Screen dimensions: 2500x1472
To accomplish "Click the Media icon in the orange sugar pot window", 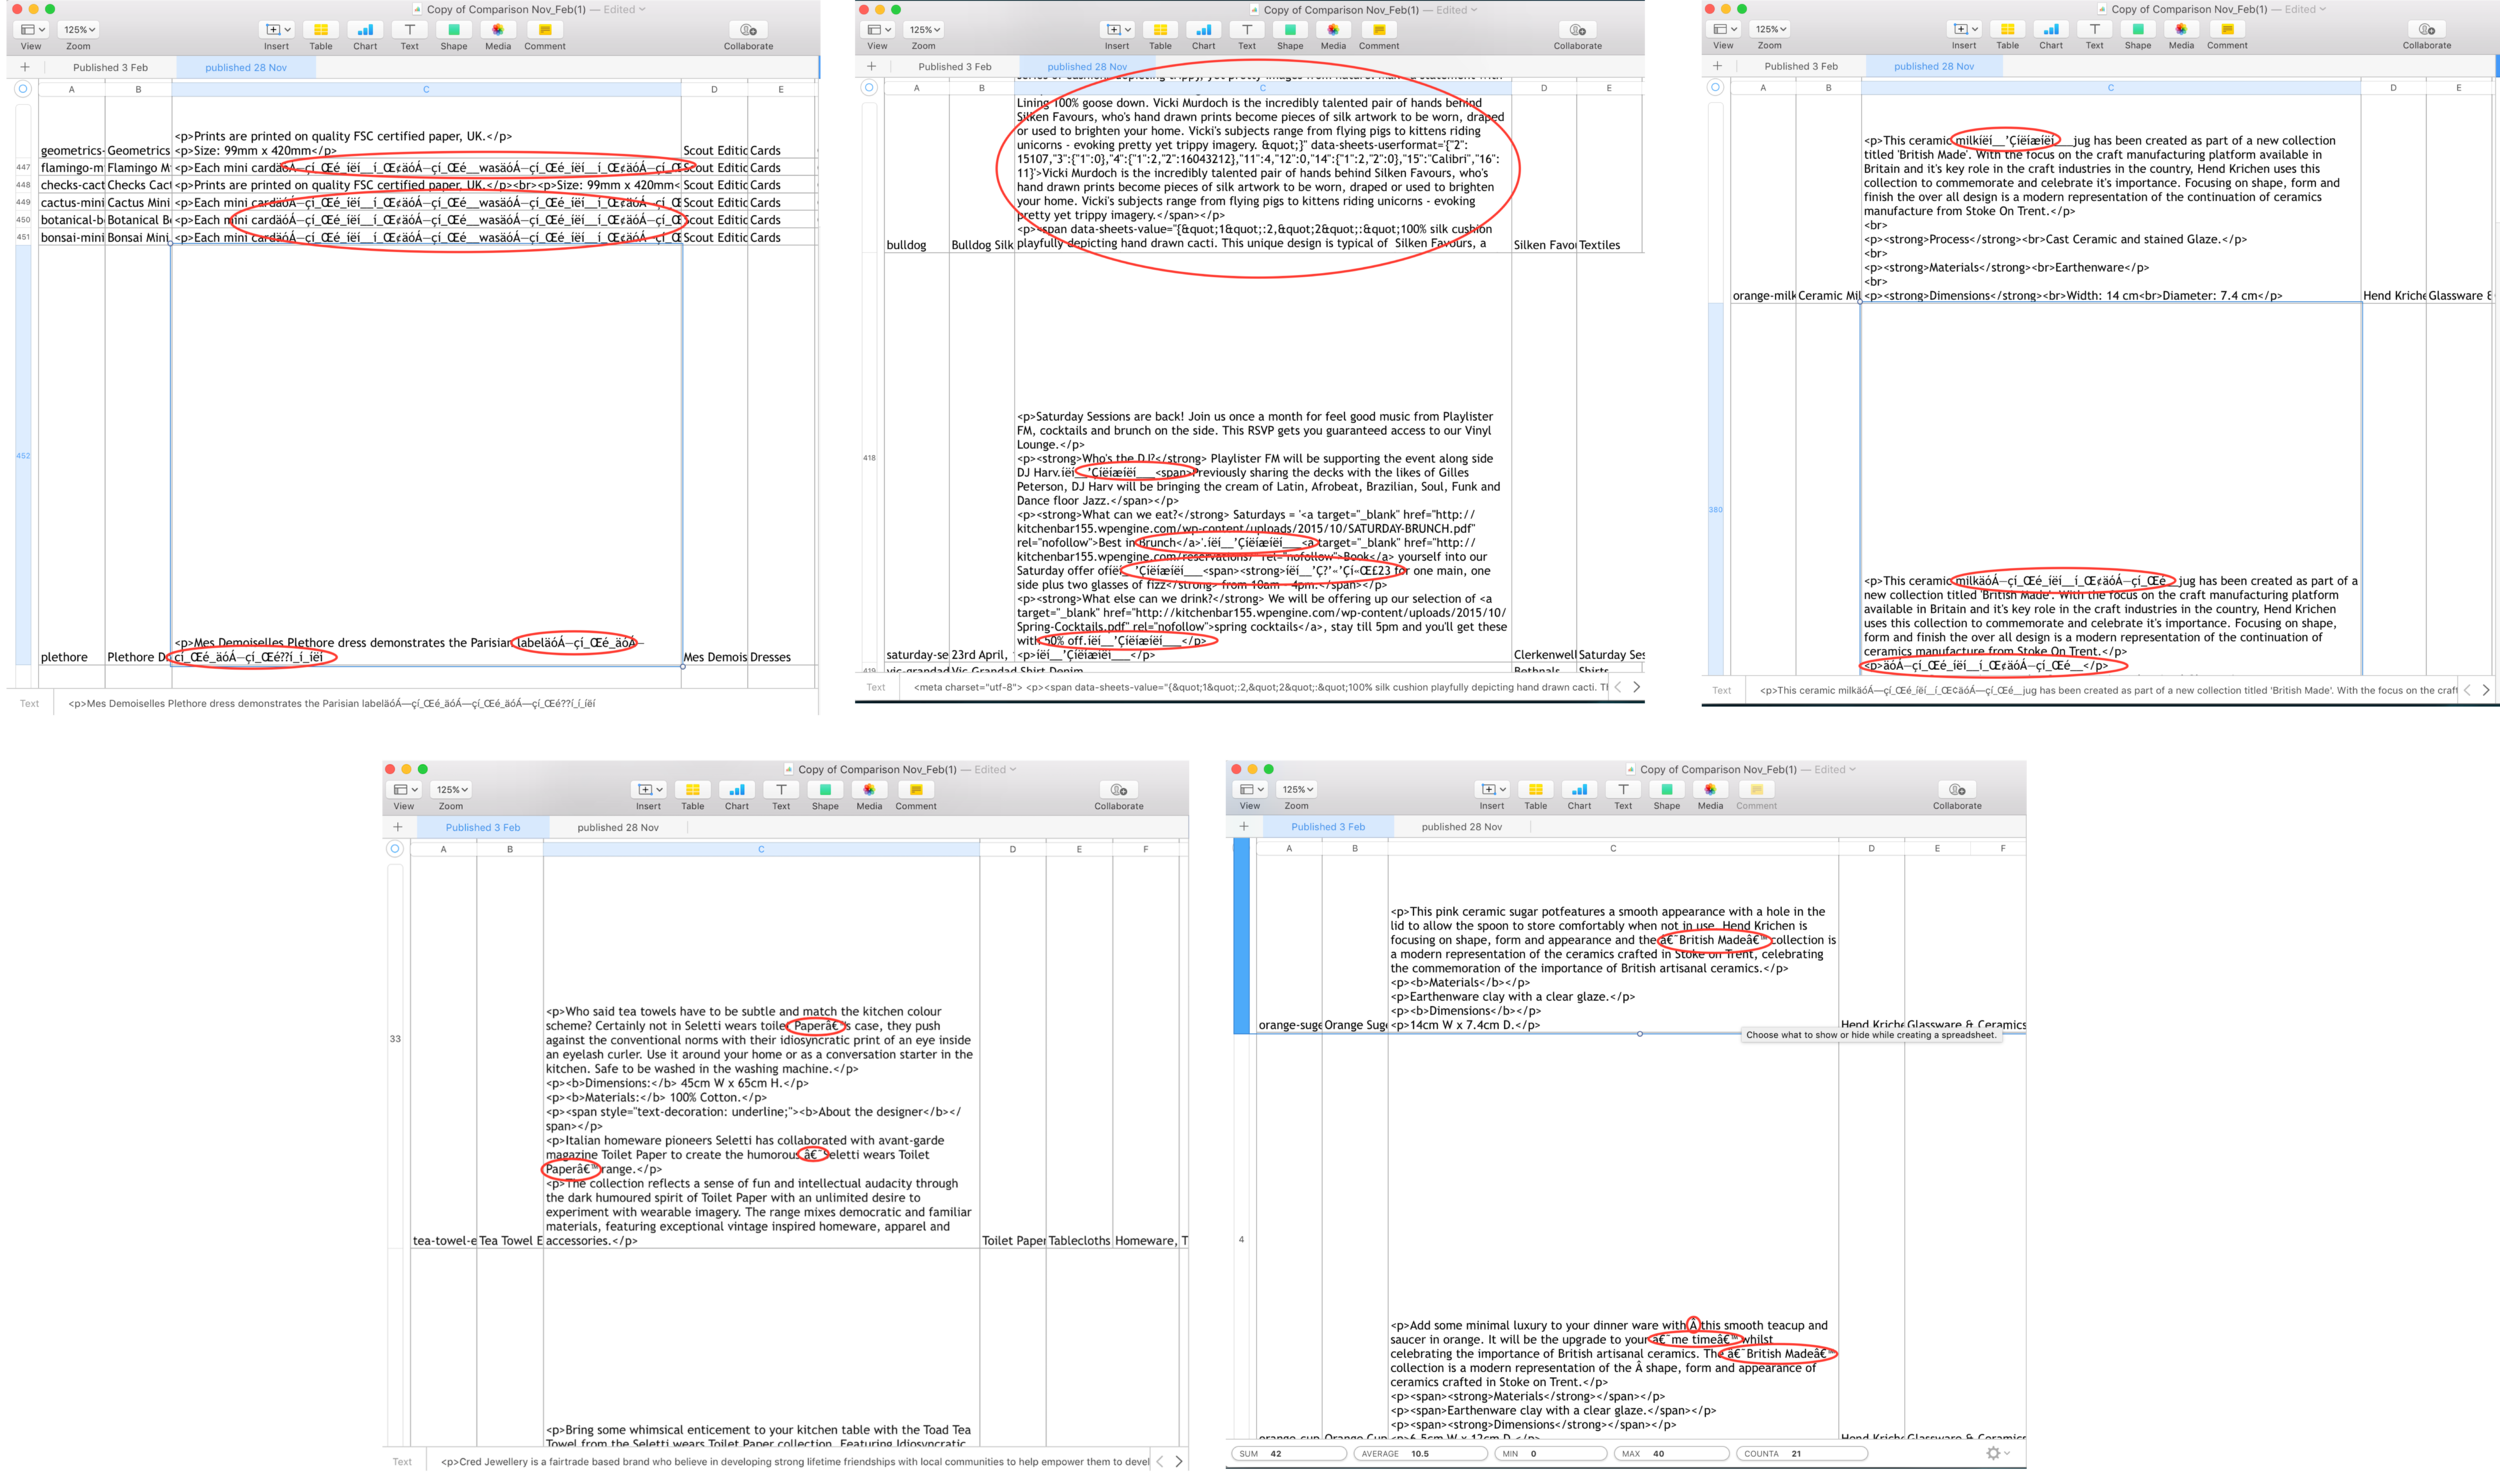I will pos(1710,790).
